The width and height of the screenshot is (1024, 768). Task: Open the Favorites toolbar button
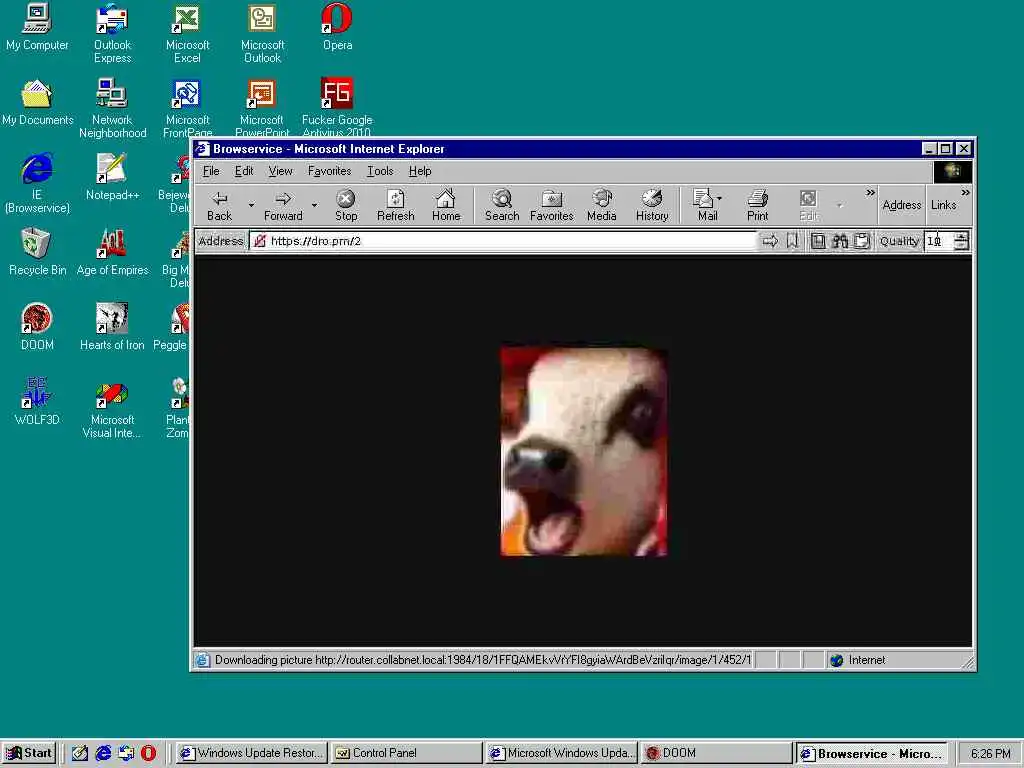click(x=551, y=205)
